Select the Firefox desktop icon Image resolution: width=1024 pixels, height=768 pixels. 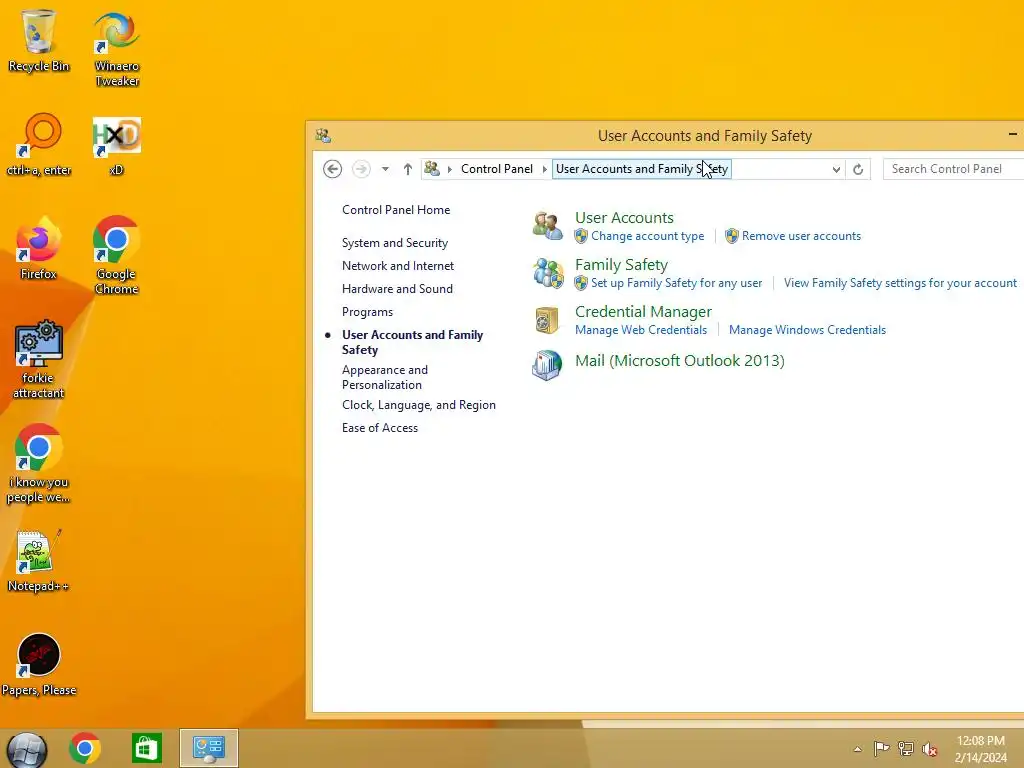(x=39, y=248)
